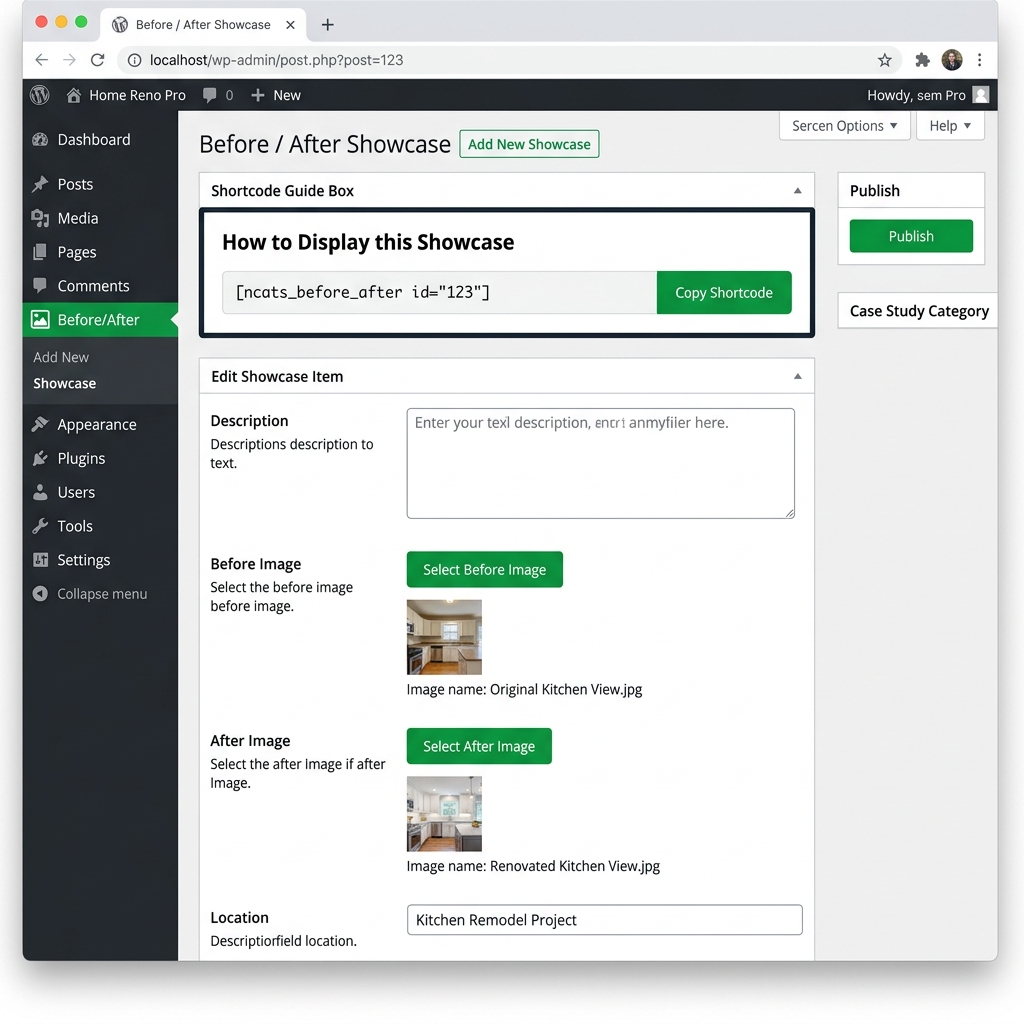Reload the page with the refresh icon
This screenshot has height=1024, width=1024.
(x=98, y=60)
